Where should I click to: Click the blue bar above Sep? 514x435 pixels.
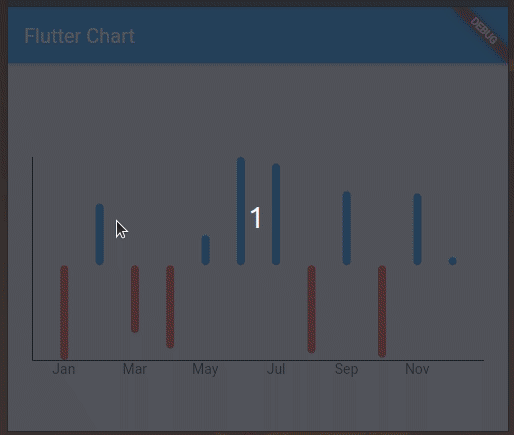347,228
